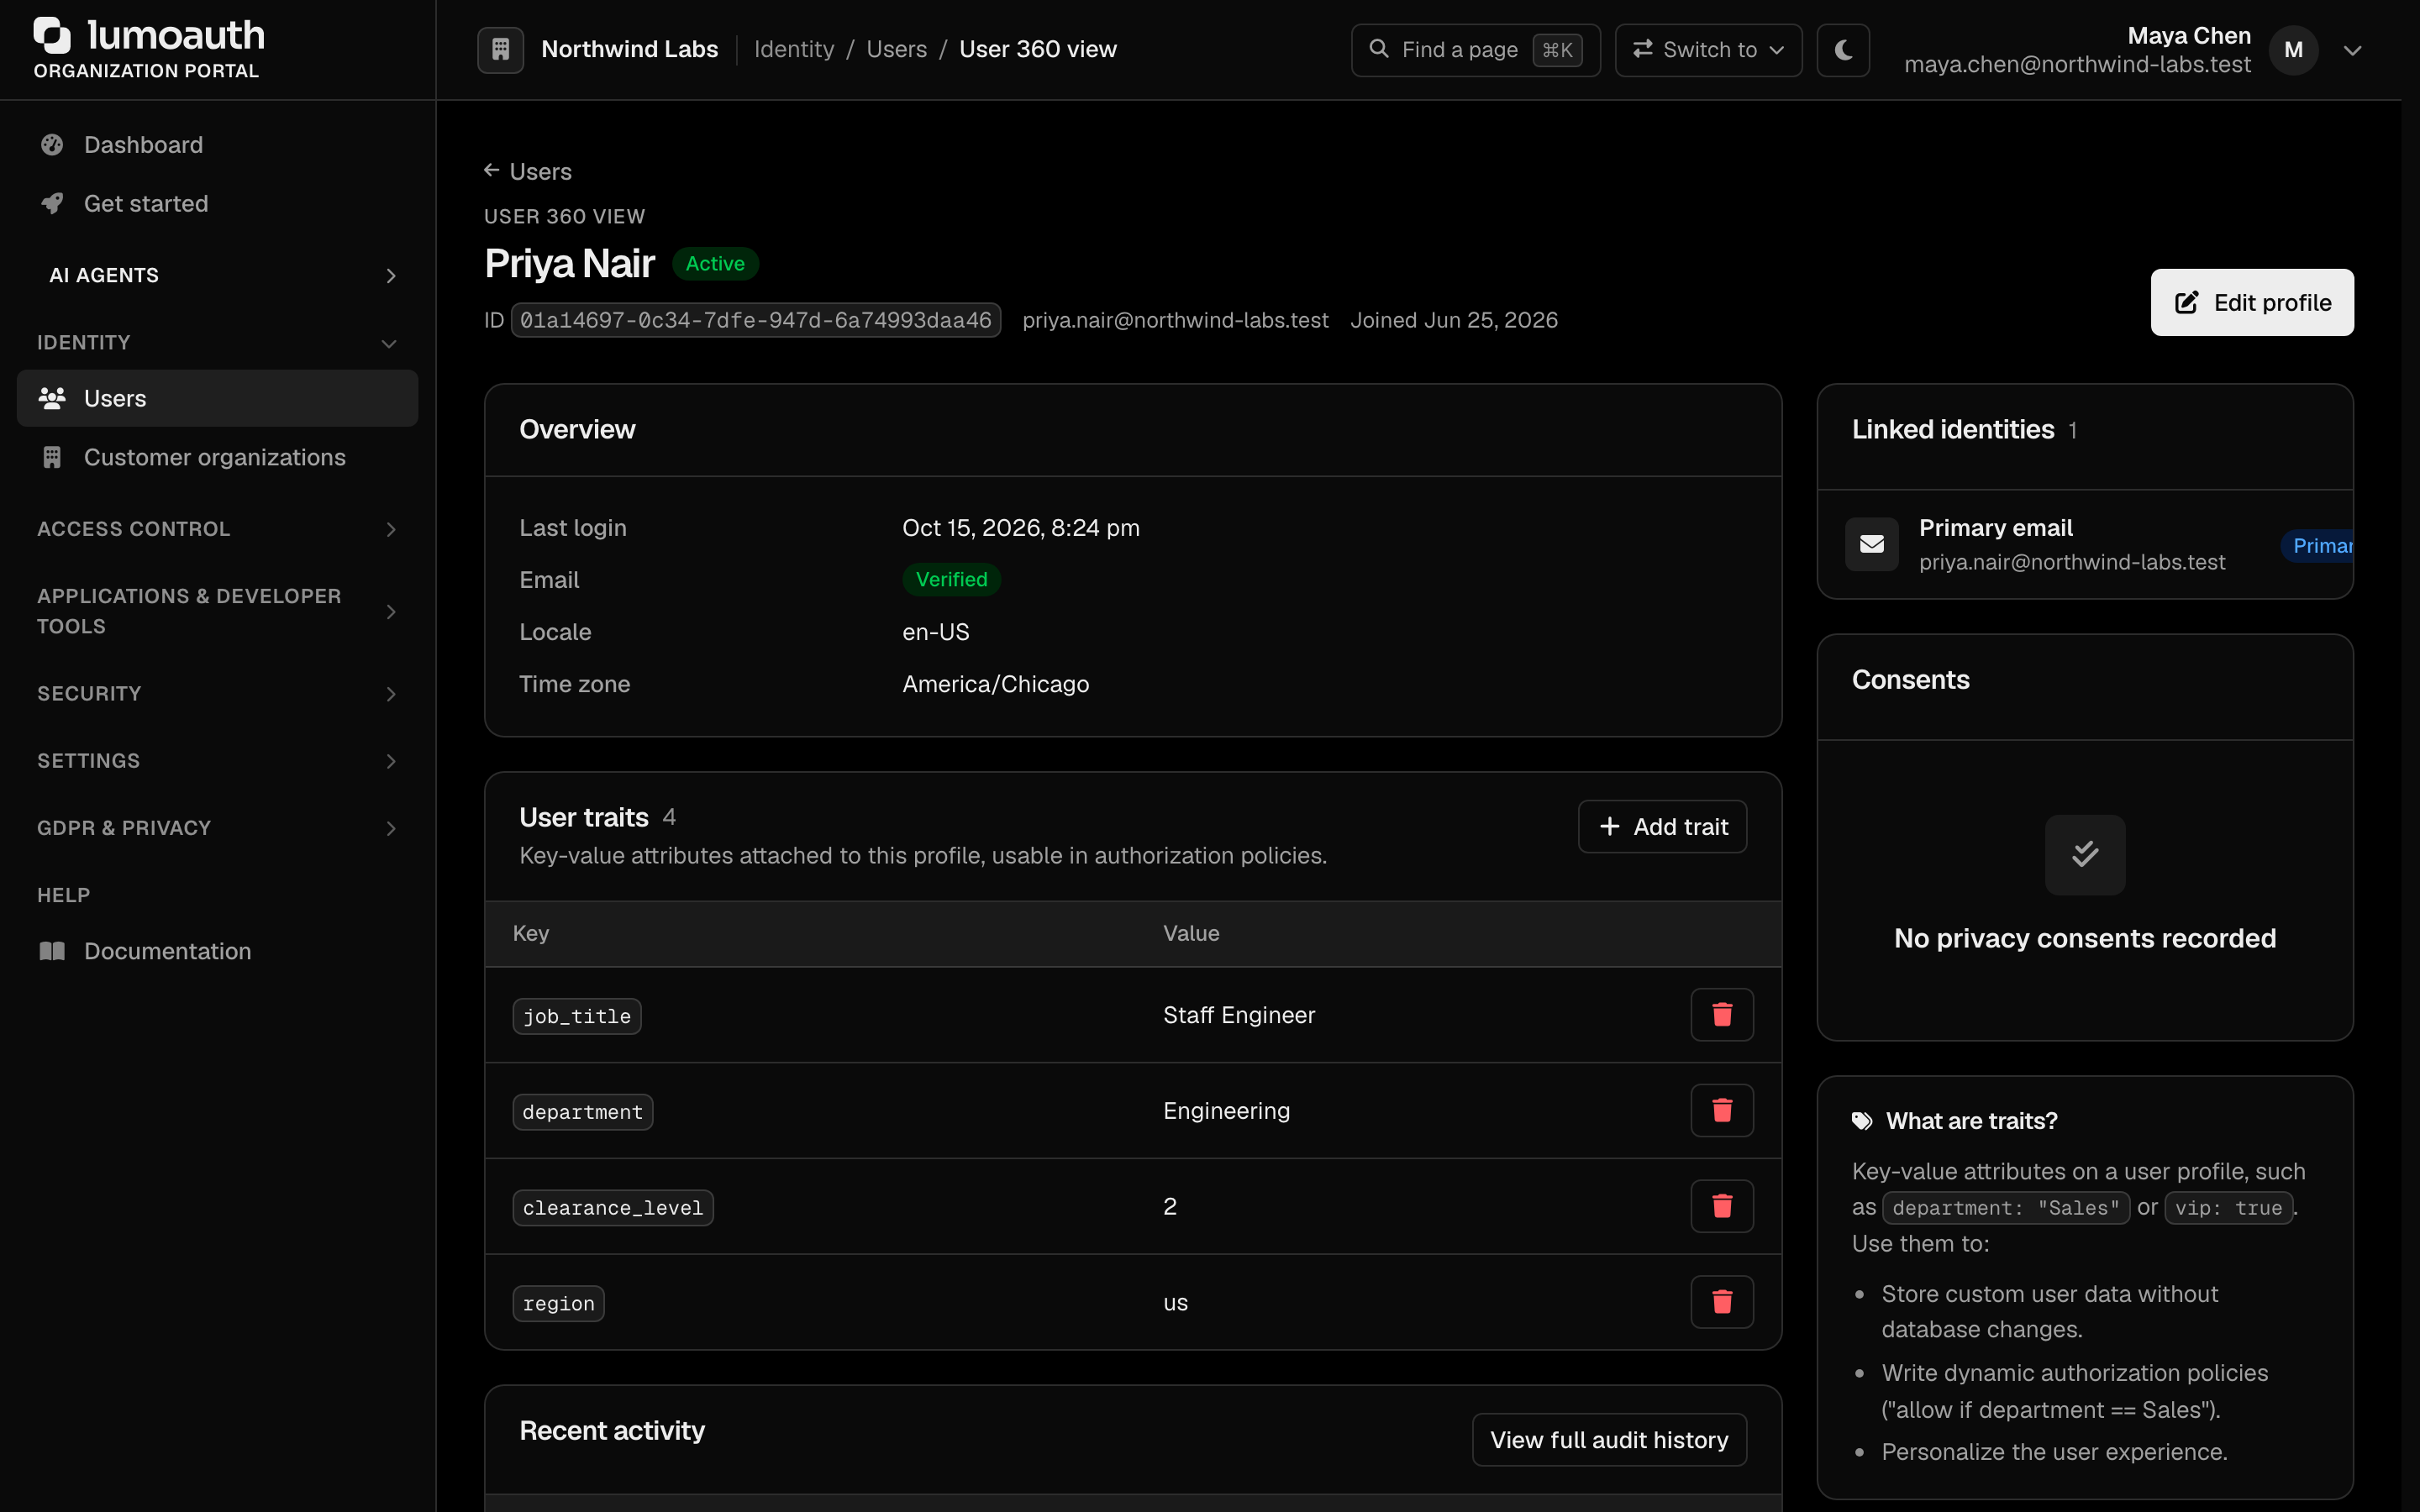The height and width of the screenshot is (1512, 2420).
Task: Click the Maya Chen avatar circle
Action: [x=2293, y=50]
